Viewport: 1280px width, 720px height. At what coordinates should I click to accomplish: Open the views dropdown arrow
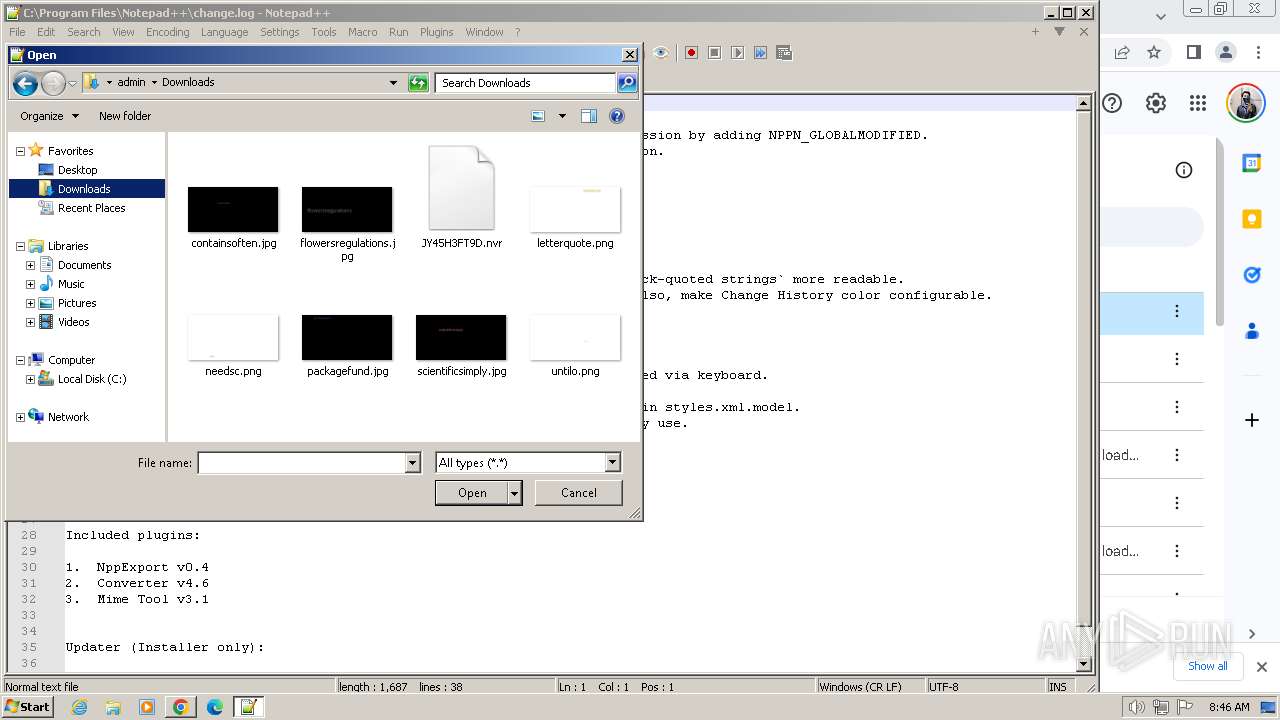click(562, 116)
